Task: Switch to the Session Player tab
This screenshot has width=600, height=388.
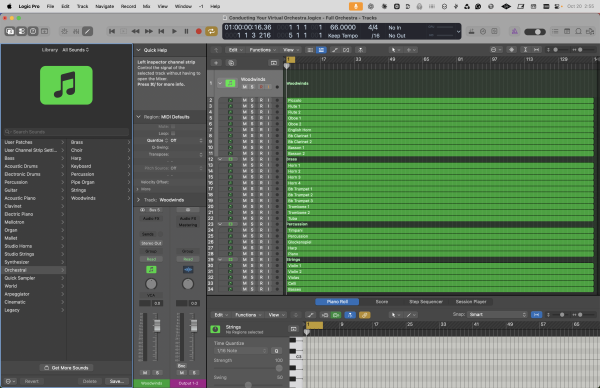Action: pyautogui.click(x=471, y=302)
